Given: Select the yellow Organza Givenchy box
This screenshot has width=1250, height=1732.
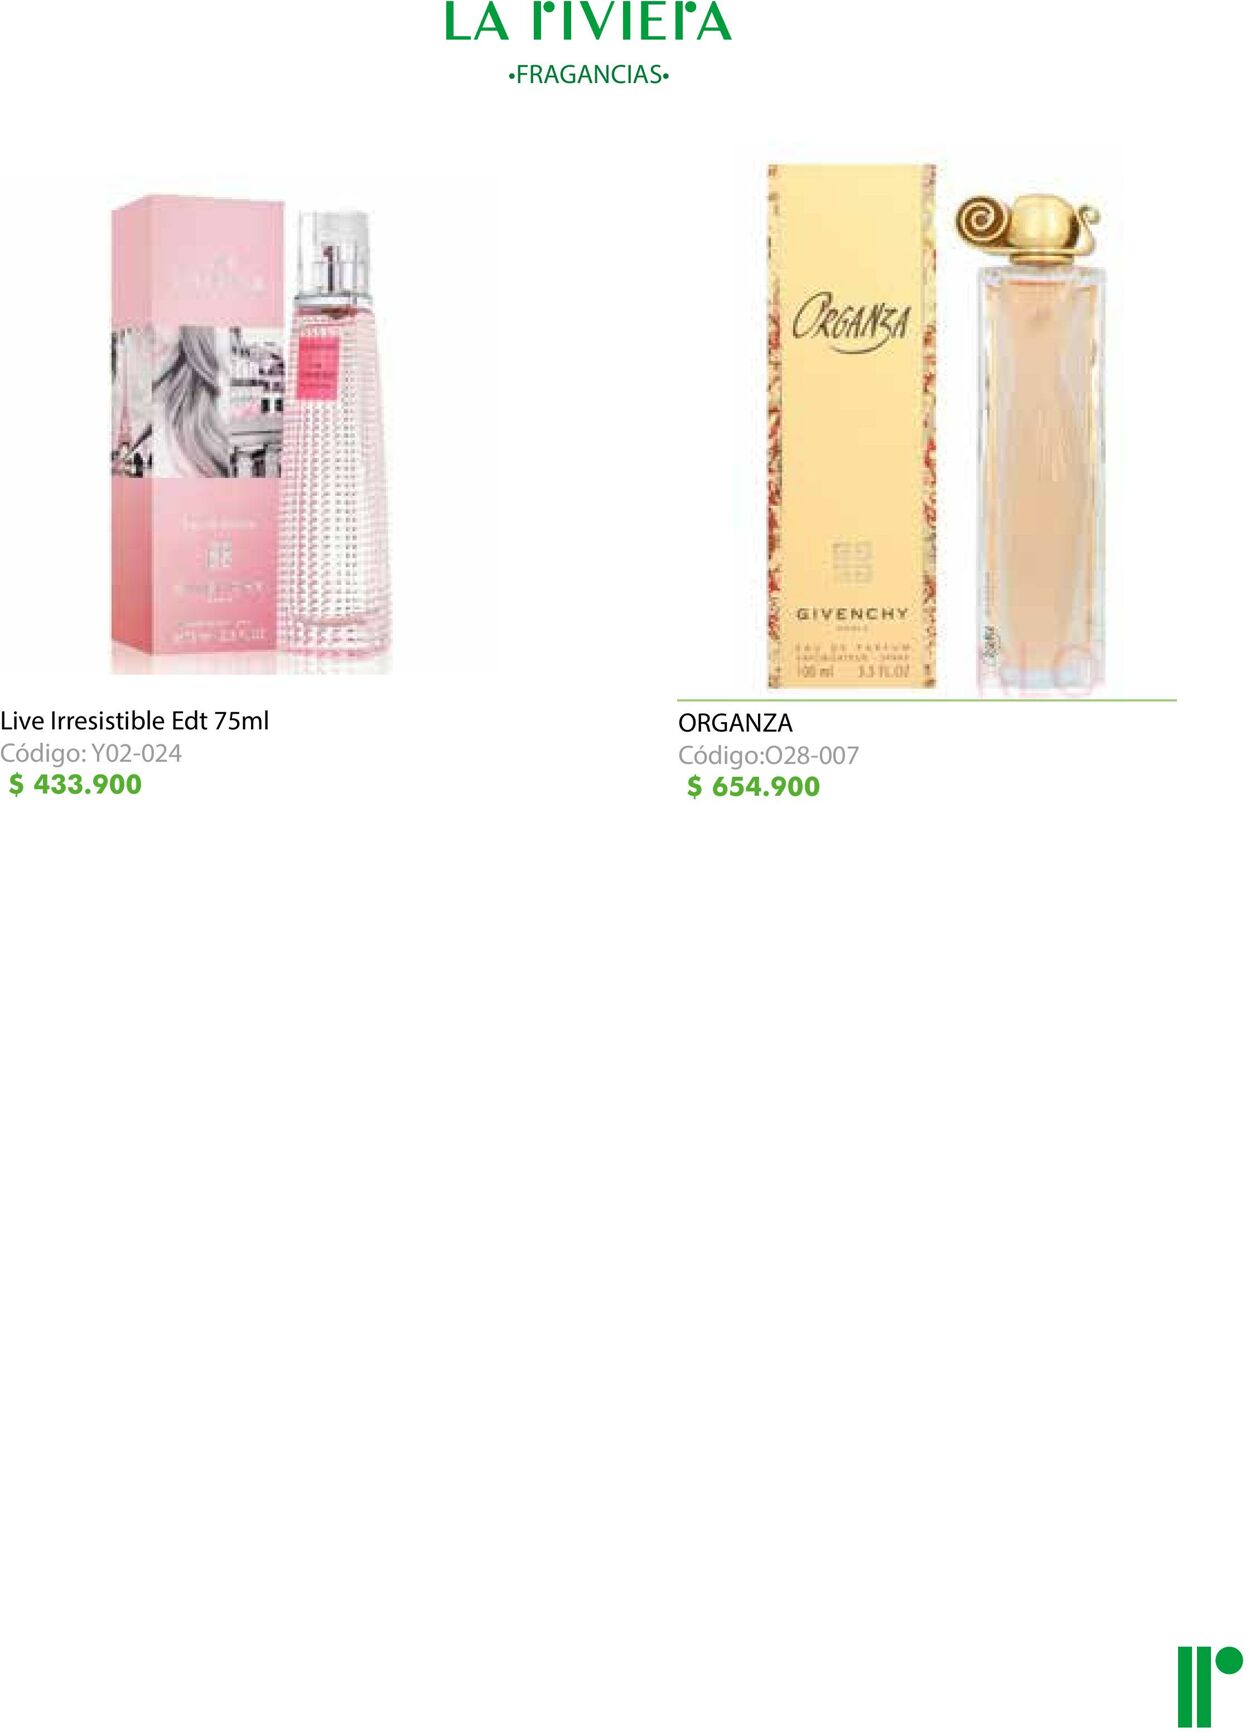Looking at the screenshot, I should click(851, 425).
